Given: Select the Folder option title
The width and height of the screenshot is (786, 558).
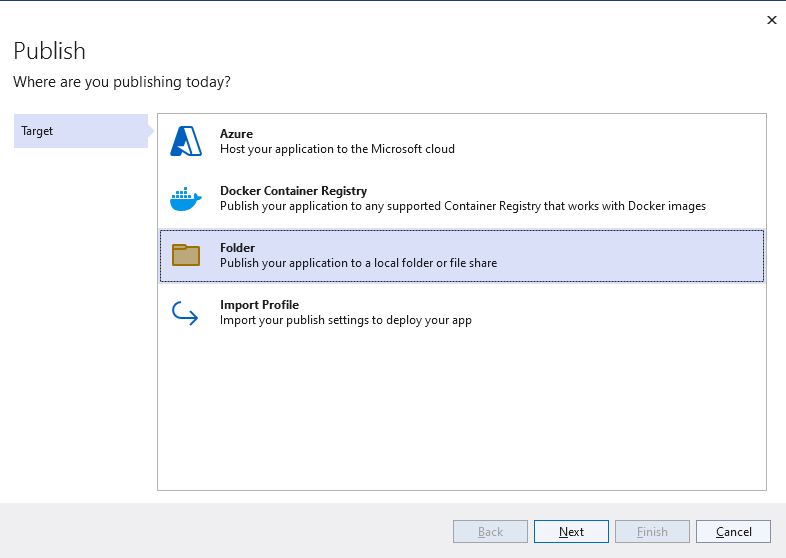Looking at the screenshot, I should [237, 248].
